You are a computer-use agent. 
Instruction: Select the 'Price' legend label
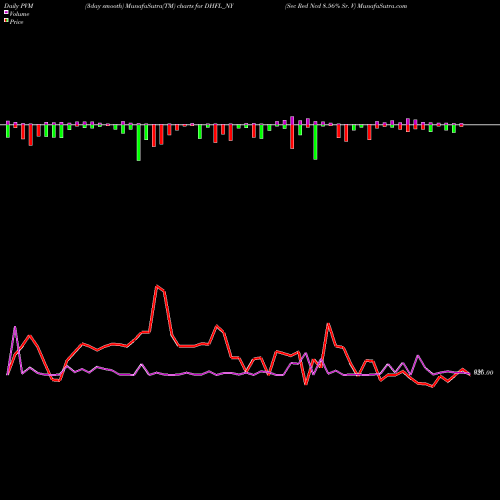point(16,22)
